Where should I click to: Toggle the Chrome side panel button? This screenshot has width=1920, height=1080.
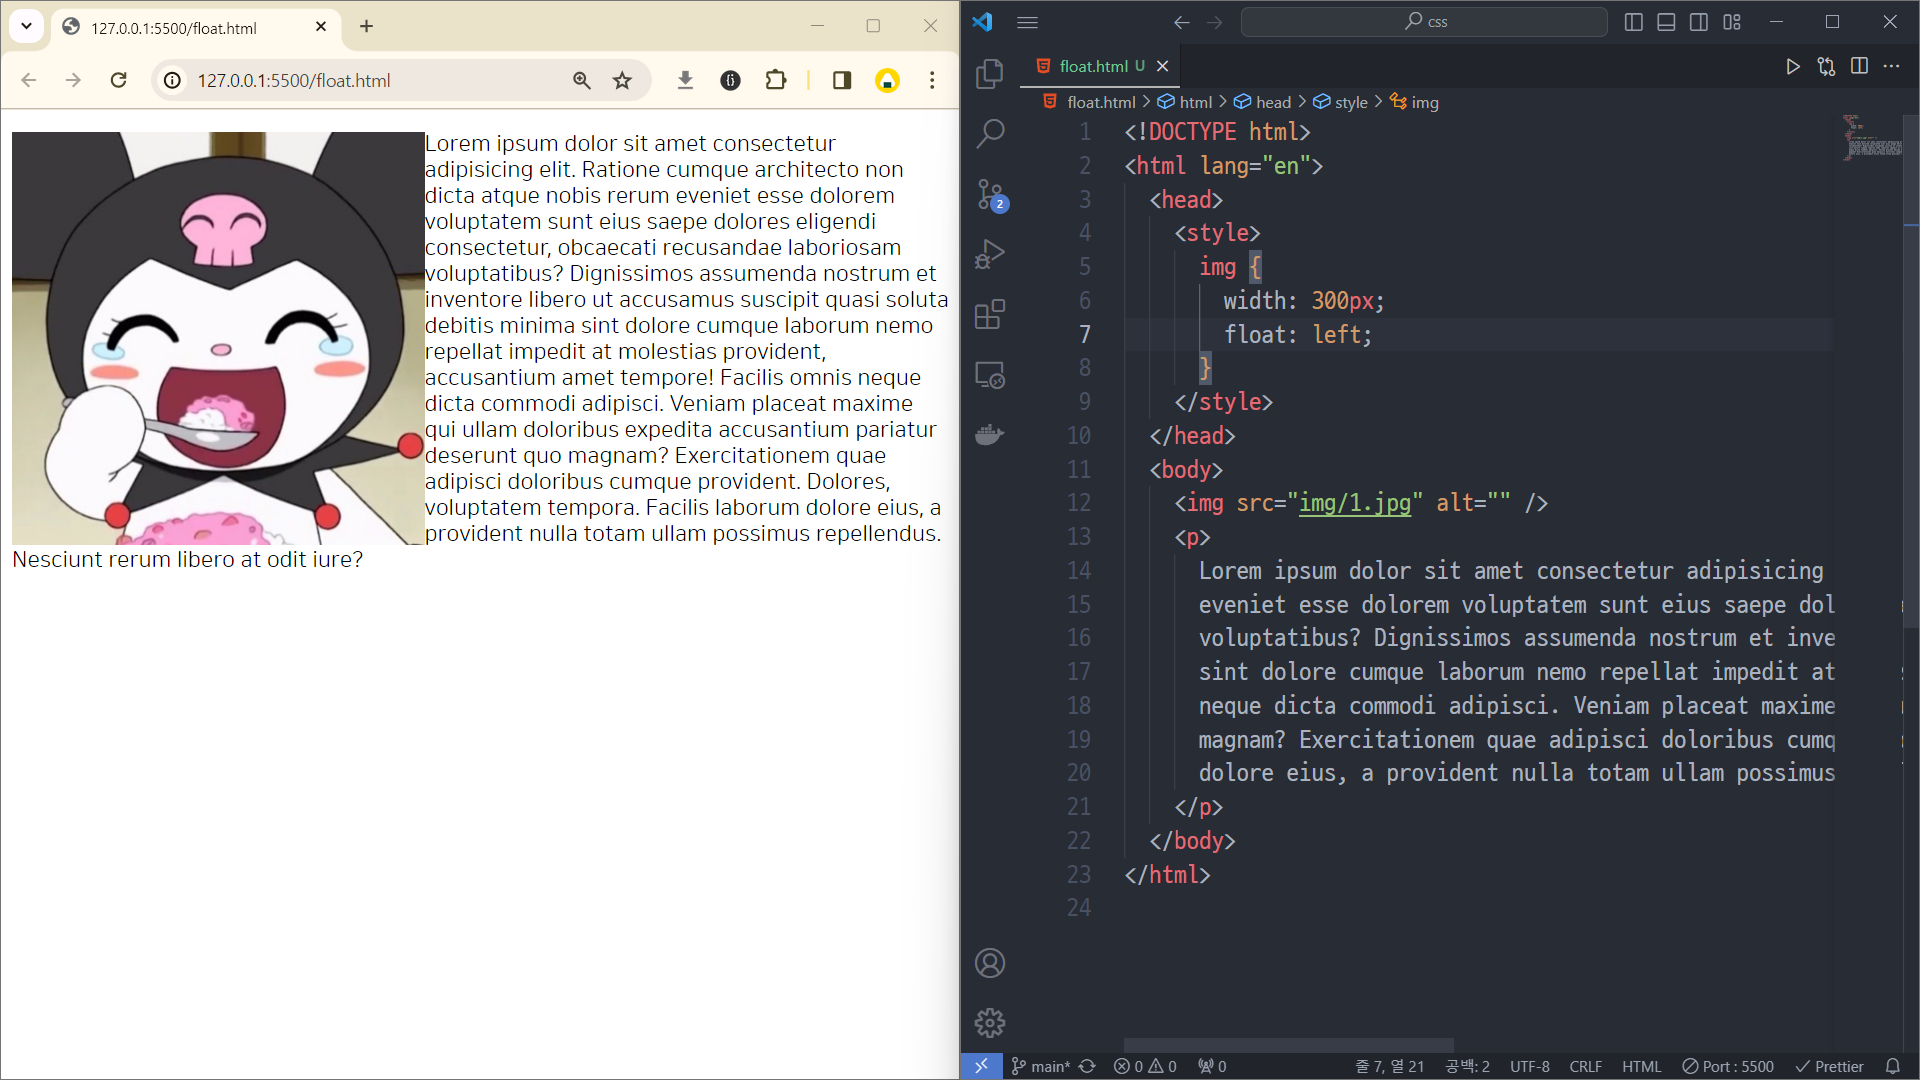pos(841,80)
